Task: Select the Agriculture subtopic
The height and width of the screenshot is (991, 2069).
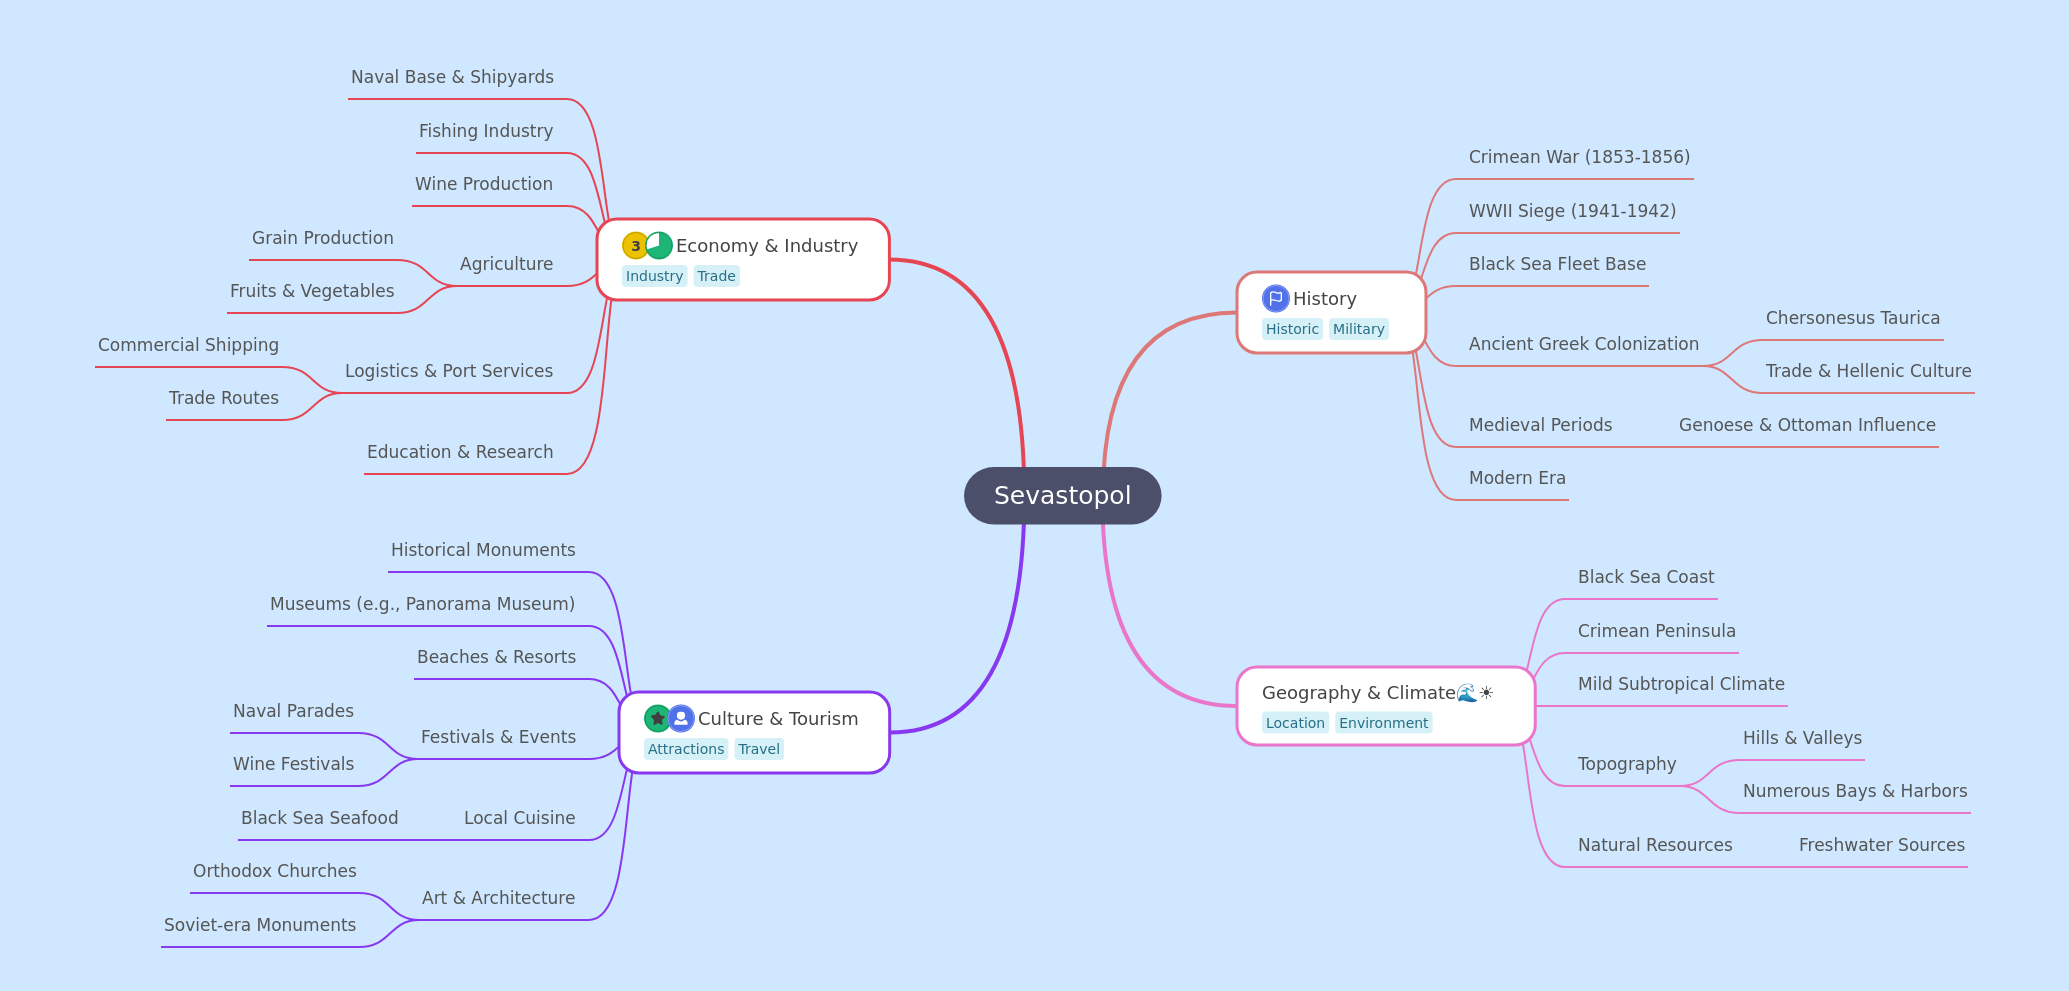Action: pos(506,264)
